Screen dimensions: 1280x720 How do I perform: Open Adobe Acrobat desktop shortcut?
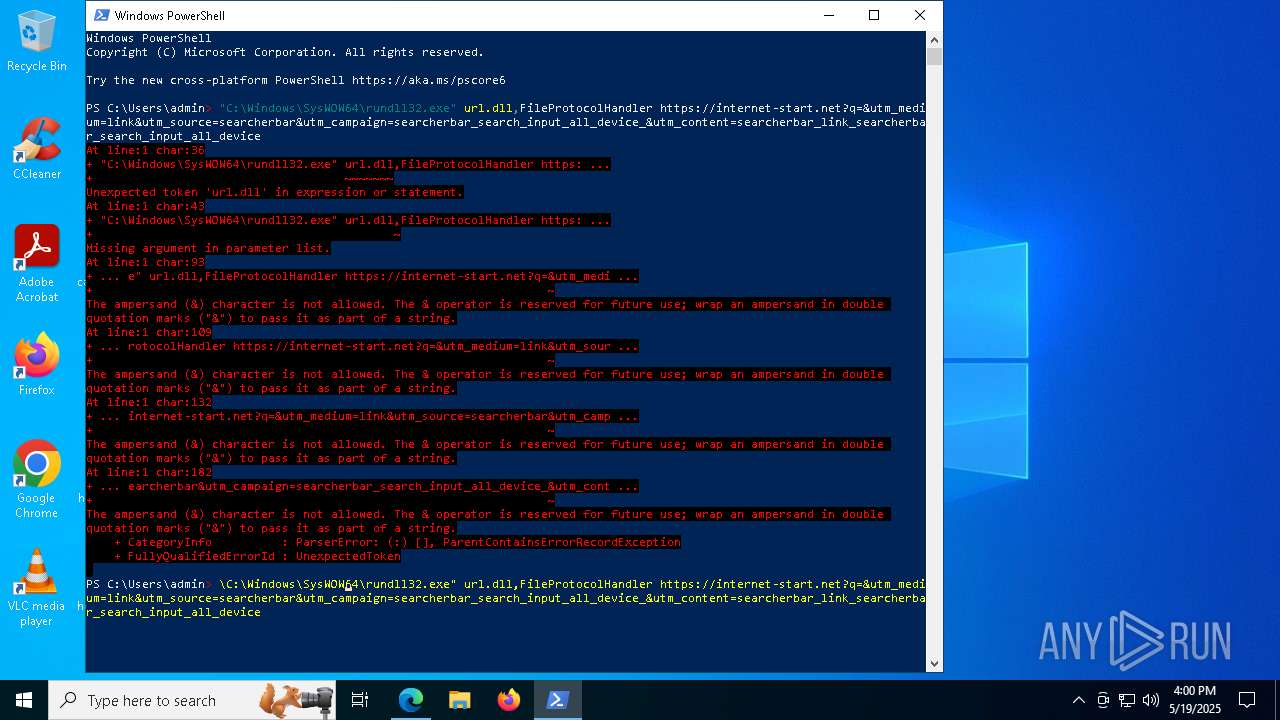pyautogui.click(x=37, y=264)
